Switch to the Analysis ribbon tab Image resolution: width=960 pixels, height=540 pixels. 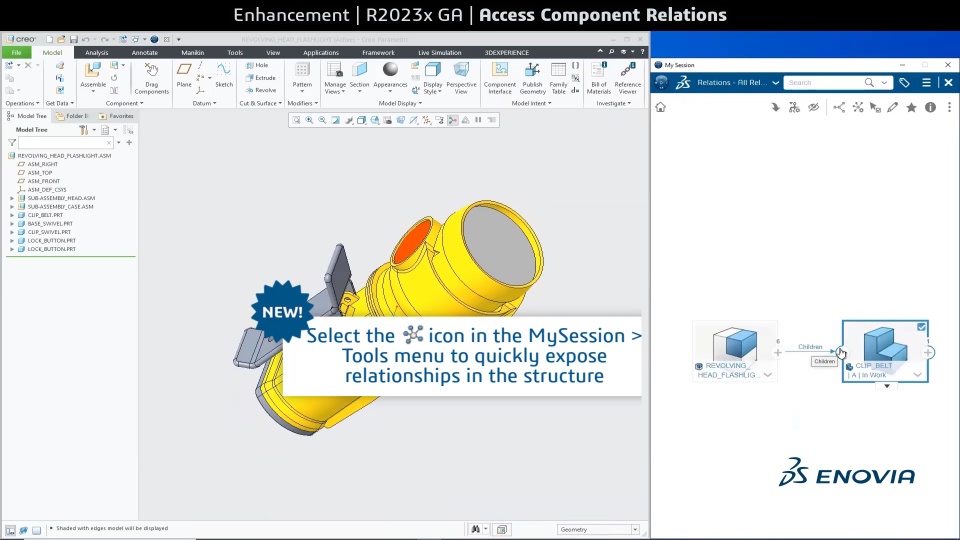[97, 53]
